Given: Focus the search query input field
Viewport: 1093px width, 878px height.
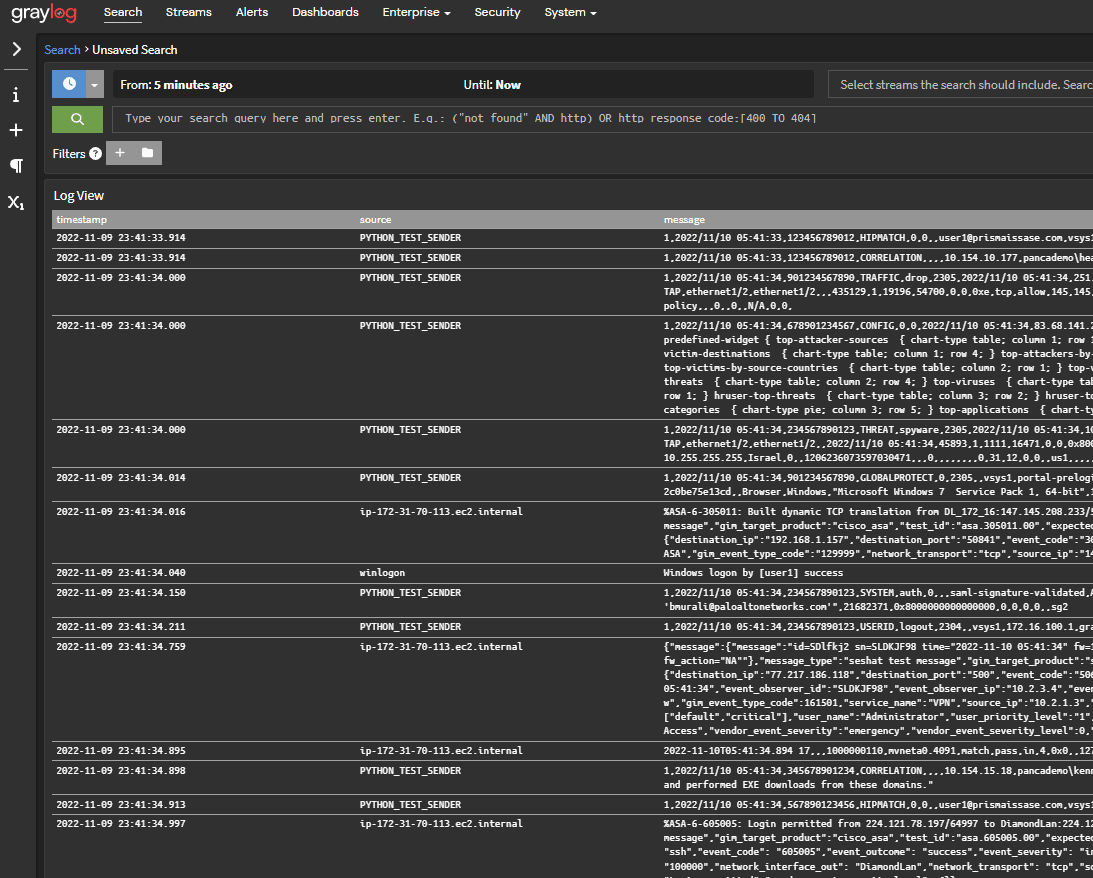Looking at the screenshot, I should tap(600, 119).
